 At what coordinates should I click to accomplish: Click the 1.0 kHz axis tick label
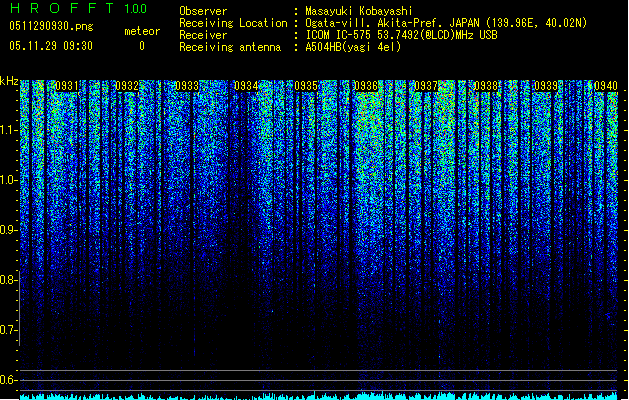click(9, 180)
